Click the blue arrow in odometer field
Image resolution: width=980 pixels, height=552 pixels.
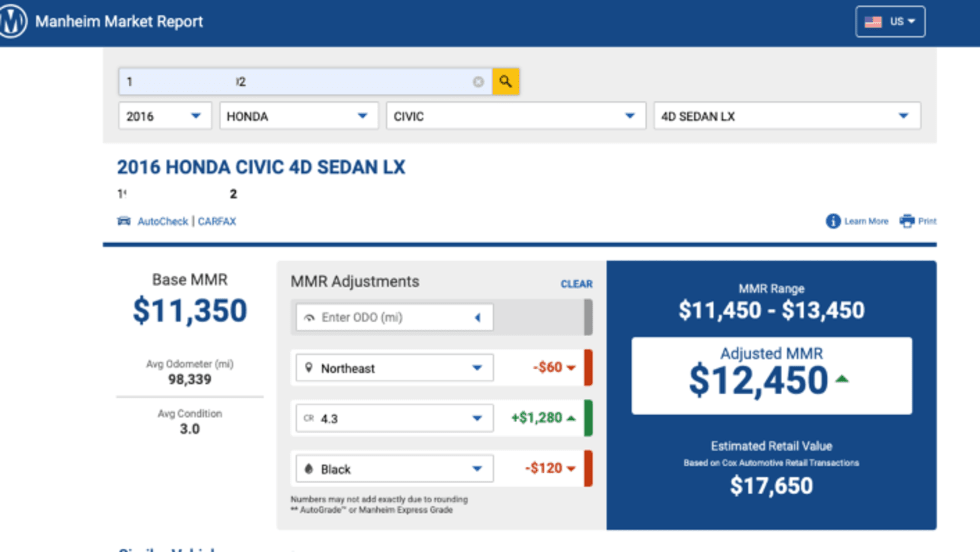[477, 318]
